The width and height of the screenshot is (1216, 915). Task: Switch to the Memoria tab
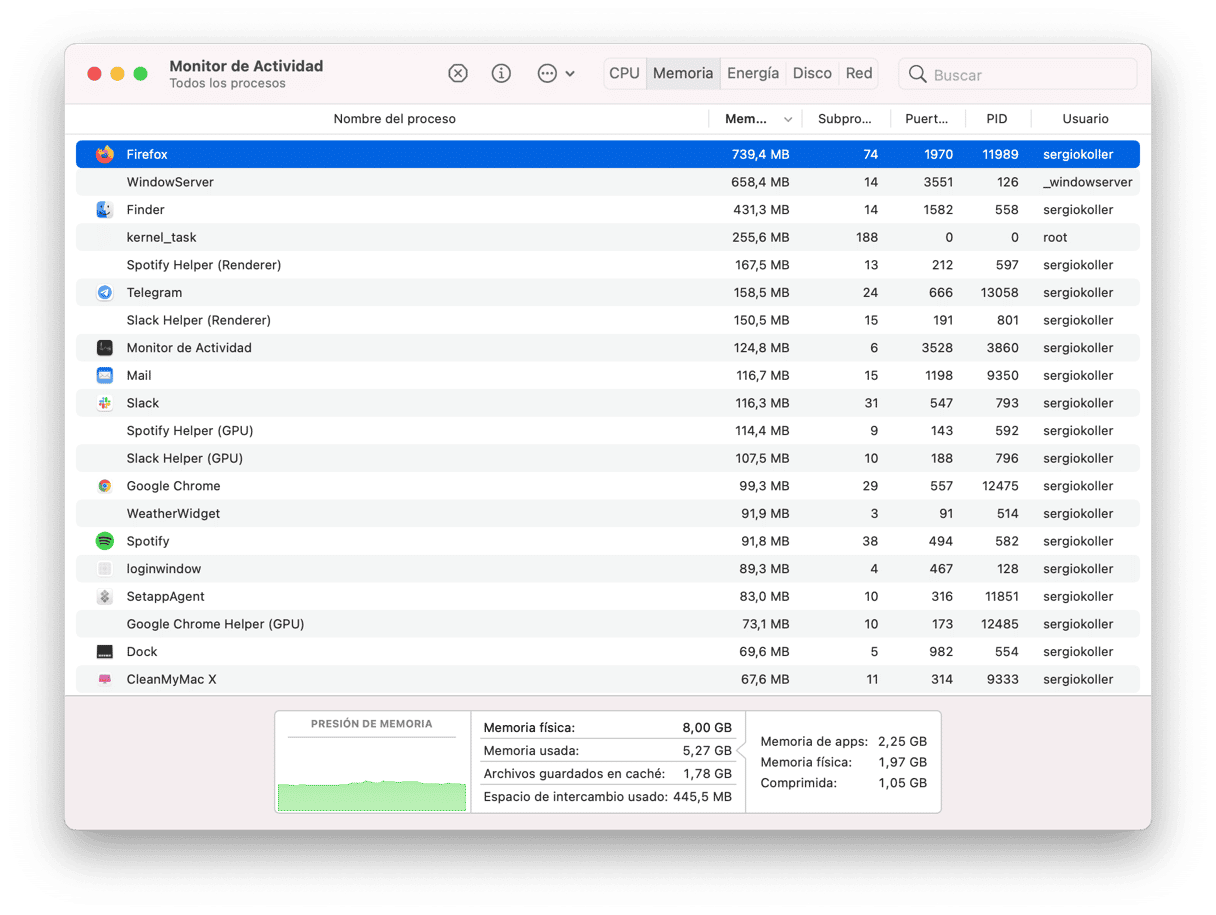click(683, 73)
